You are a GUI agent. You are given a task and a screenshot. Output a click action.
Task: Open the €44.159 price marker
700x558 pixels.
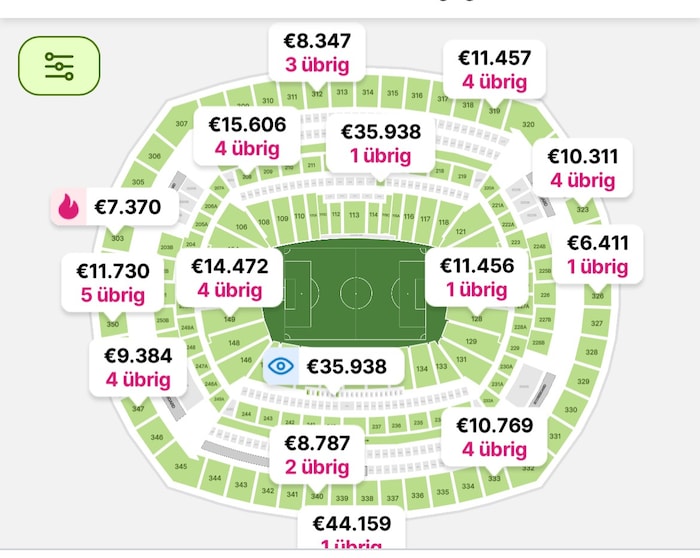coord(351,527)
